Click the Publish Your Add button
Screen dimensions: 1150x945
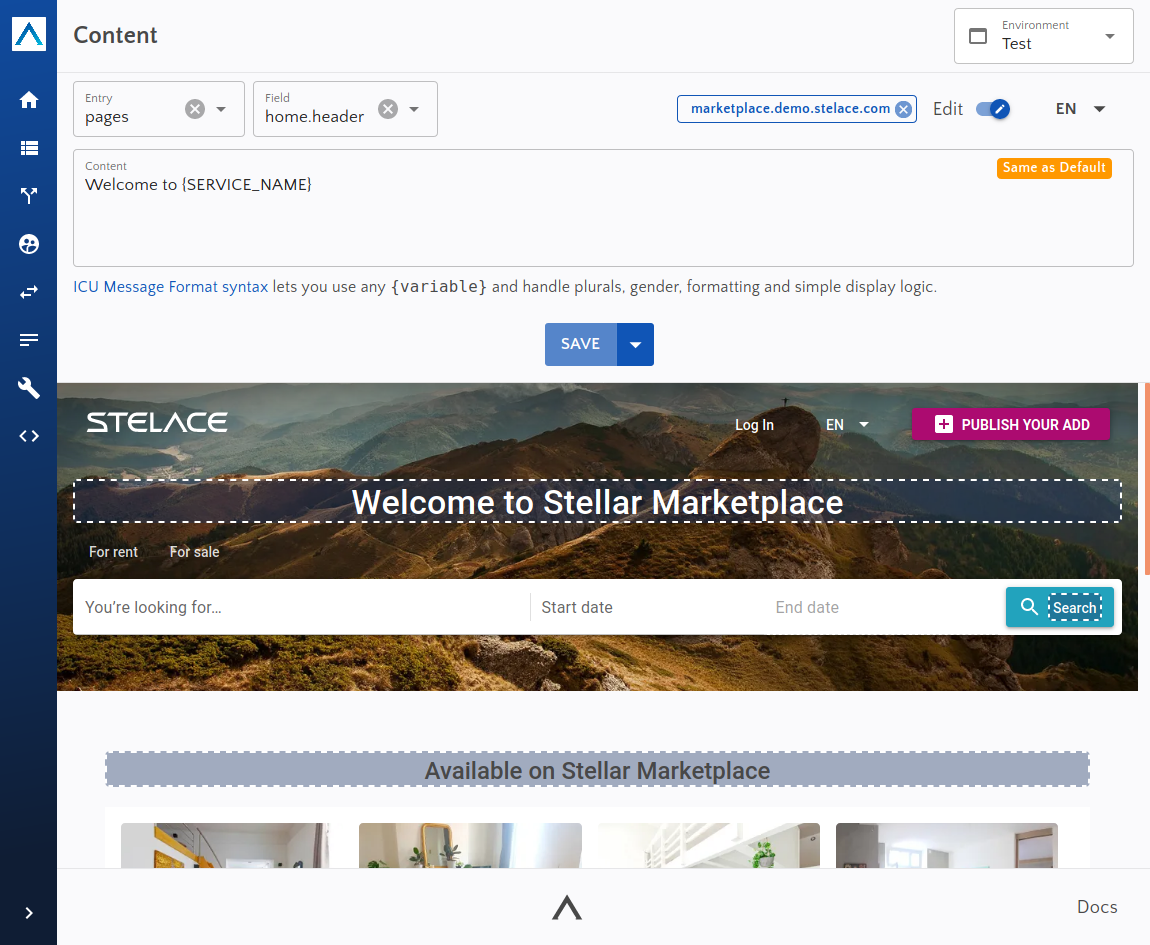1011,425
